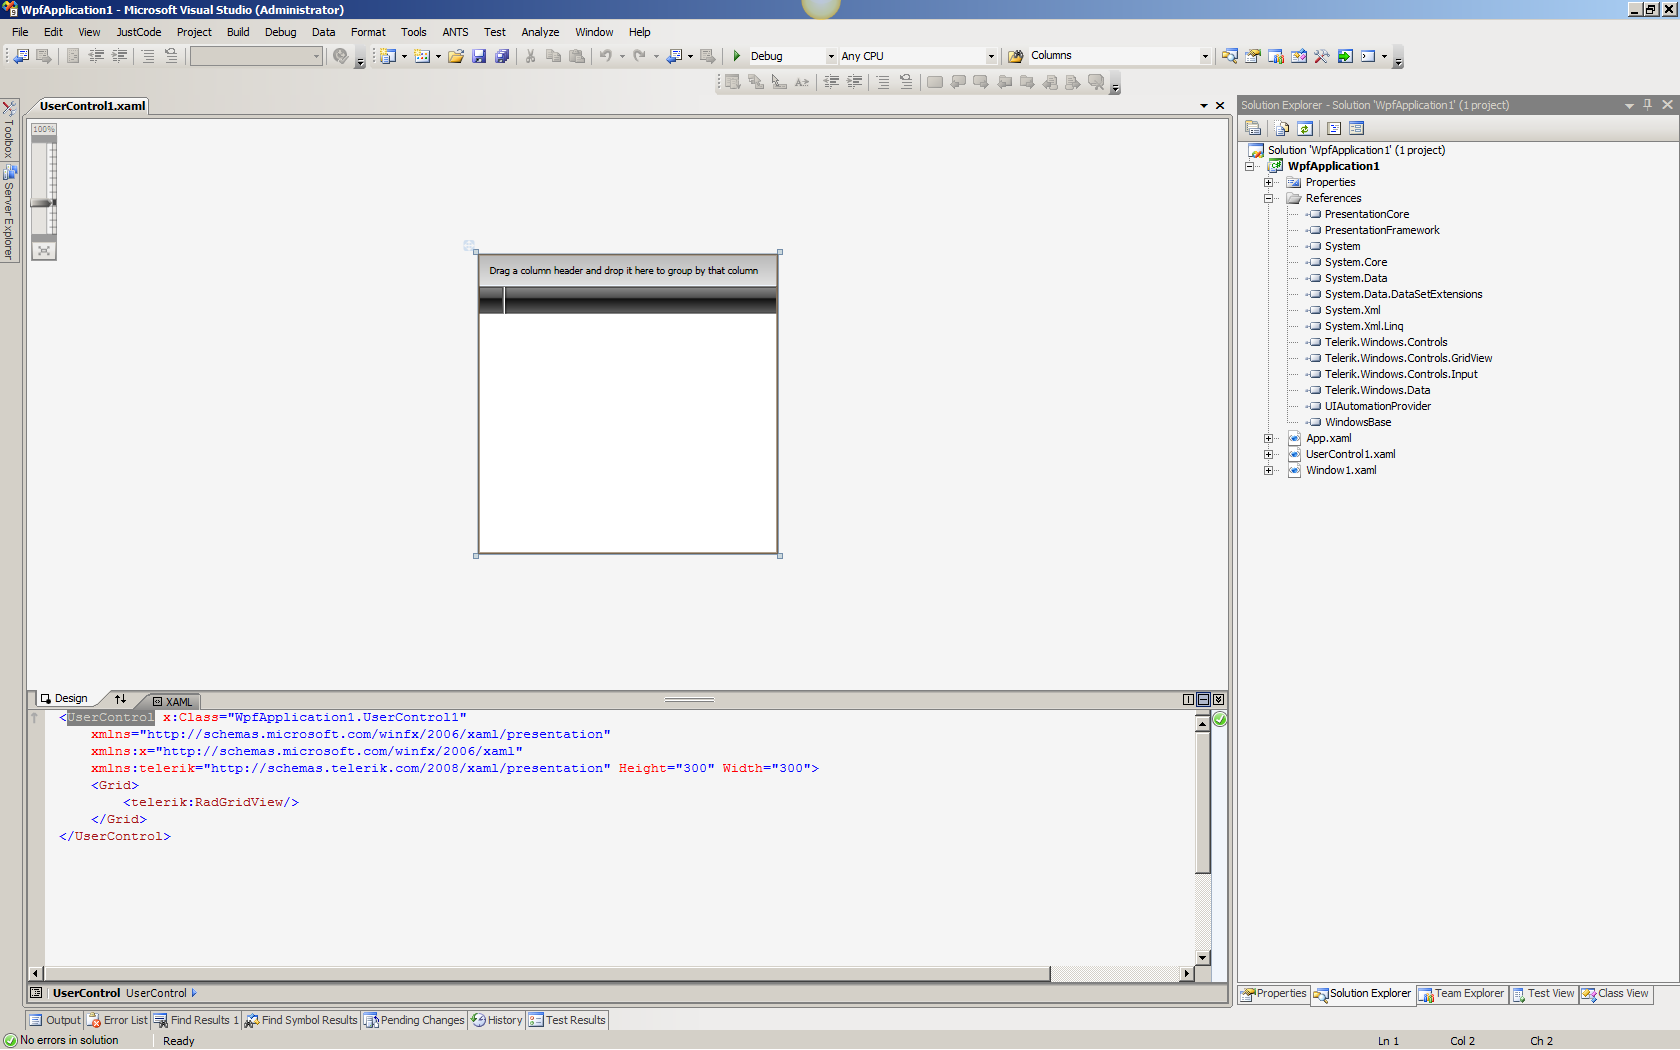The height and width of the screenshot is (1050, 1680).
Task: Click the swap panes arrows icon
Action: click(120, 699)
